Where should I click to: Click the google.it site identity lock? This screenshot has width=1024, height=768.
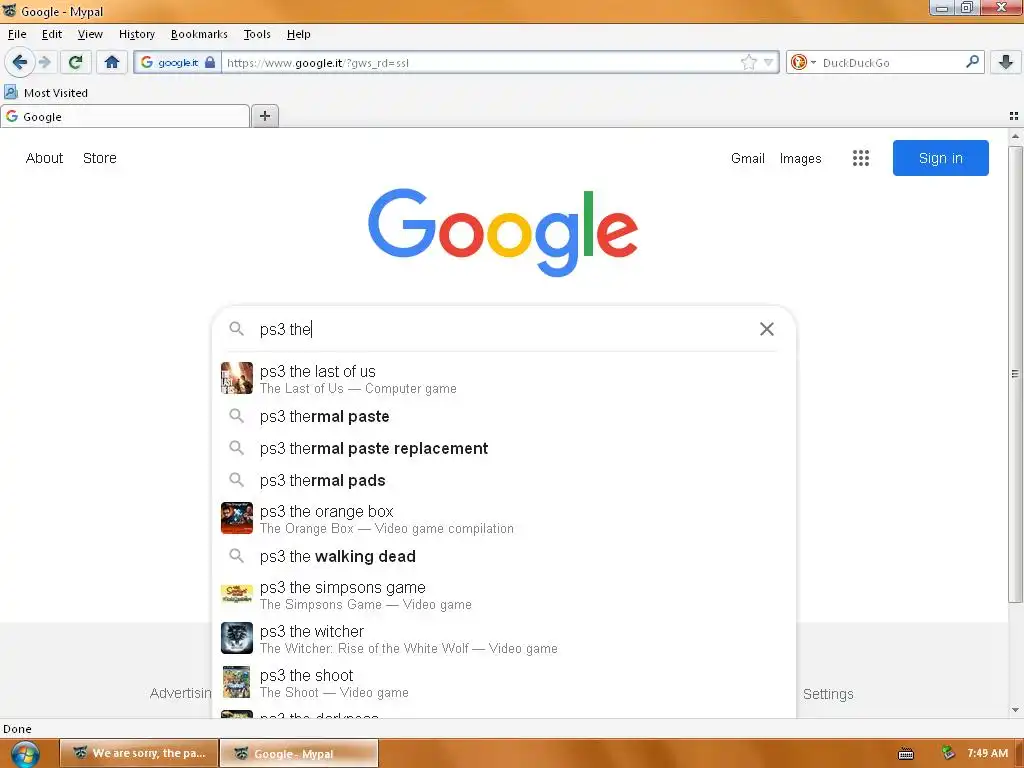coord(178,63)
